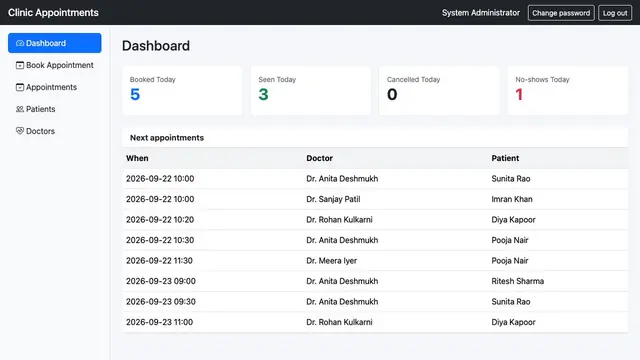Click the 2026-09-23 09:00 time cell
The image size is (640, 360).
pos(161,281)
